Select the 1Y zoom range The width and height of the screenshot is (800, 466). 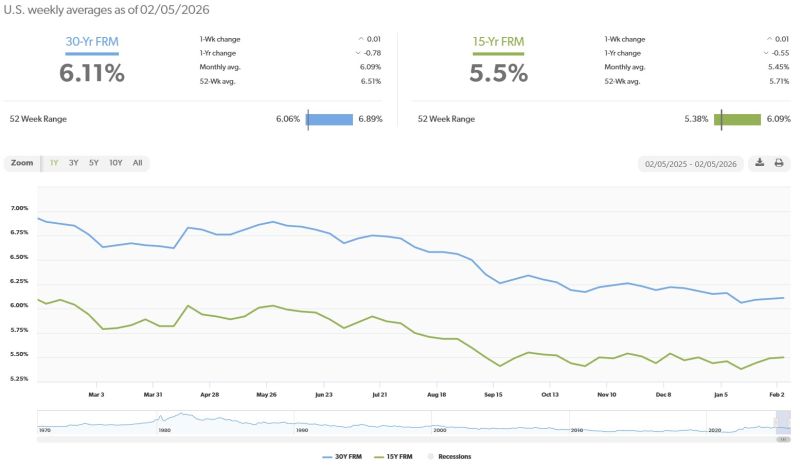(54, 163)
